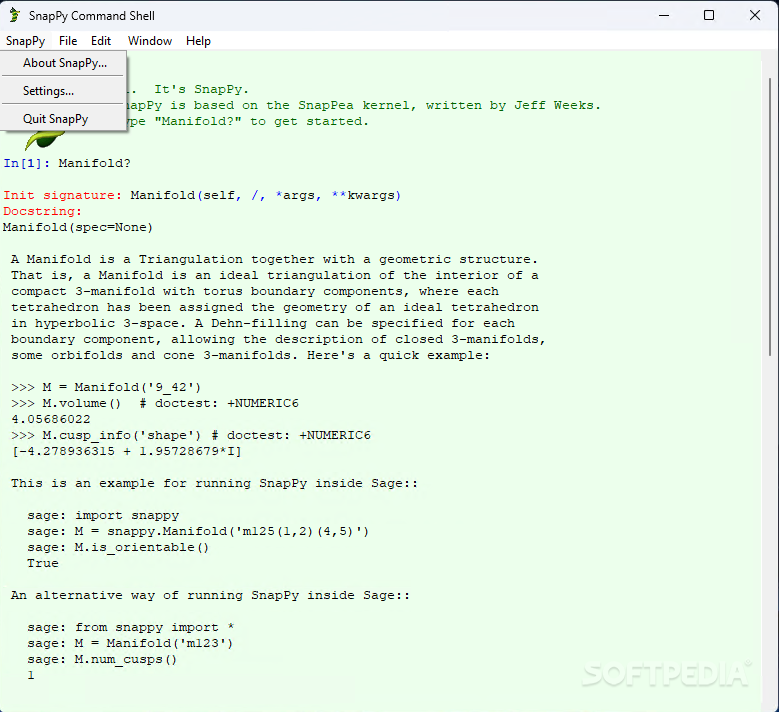The height and width of the screenshot is (712, 779).
Task: Click the 'Docstring:' red label
Action: [42, 211]
